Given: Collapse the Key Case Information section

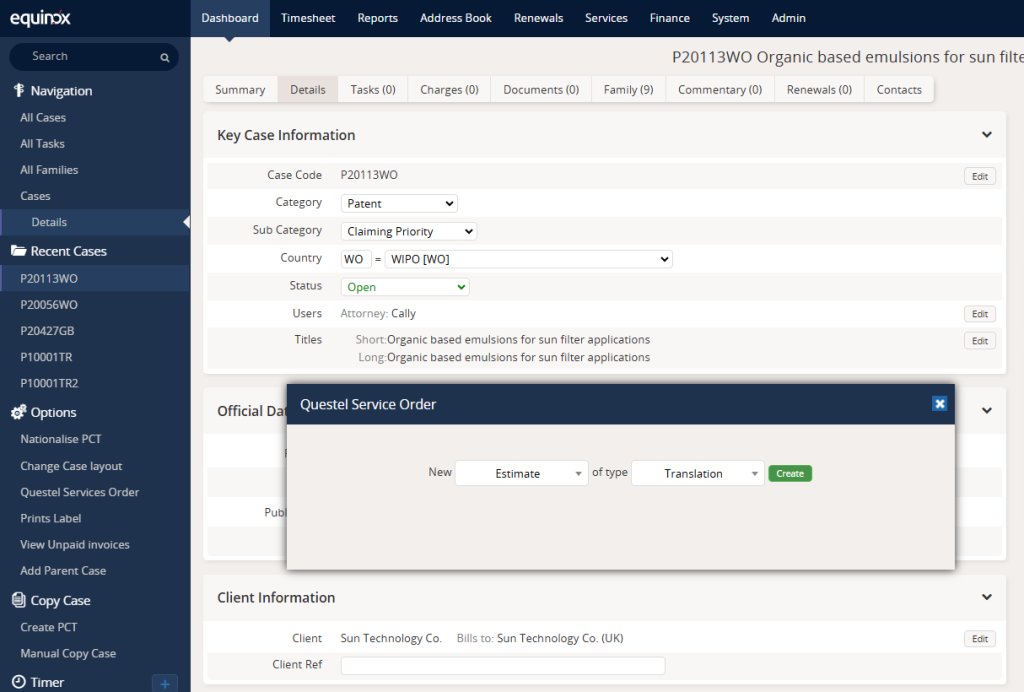Looking at the screenshot, I should [986, 135].
